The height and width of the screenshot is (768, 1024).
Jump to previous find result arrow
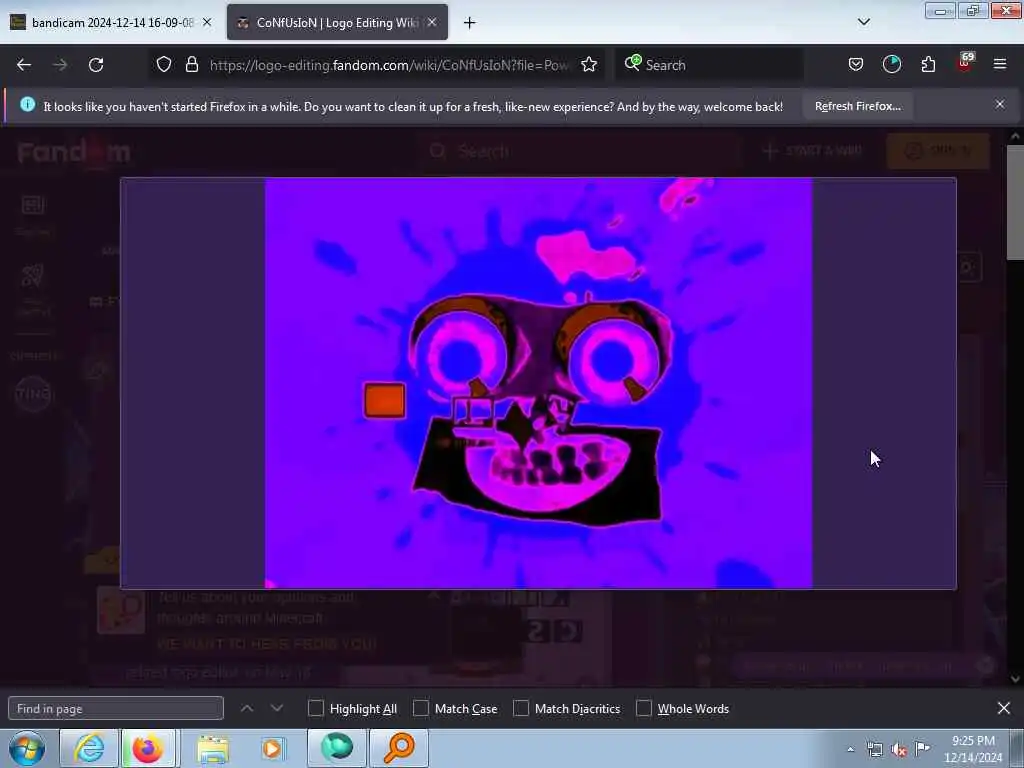(247, 708)
